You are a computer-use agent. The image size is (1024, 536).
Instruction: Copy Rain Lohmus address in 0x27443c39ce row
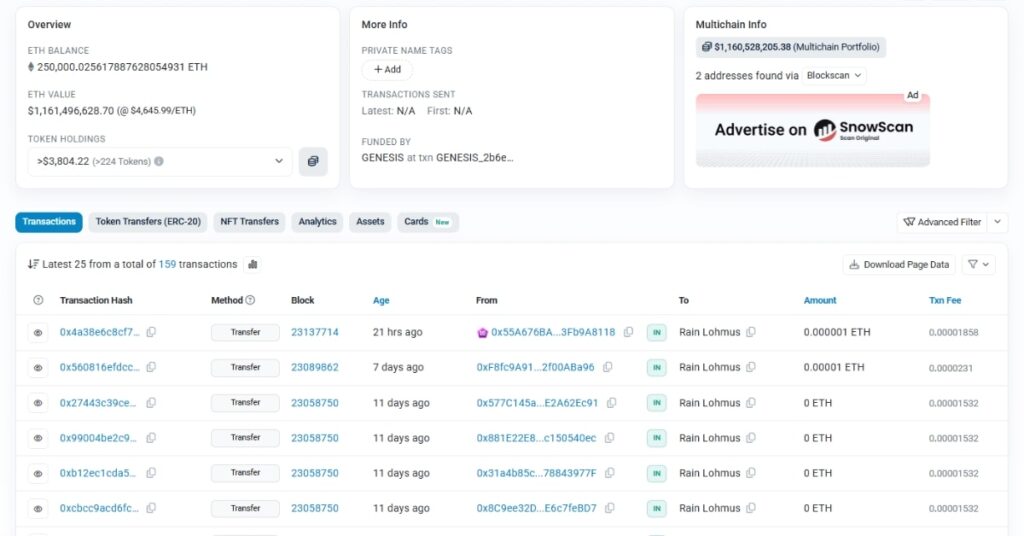(x=751, y=403)
